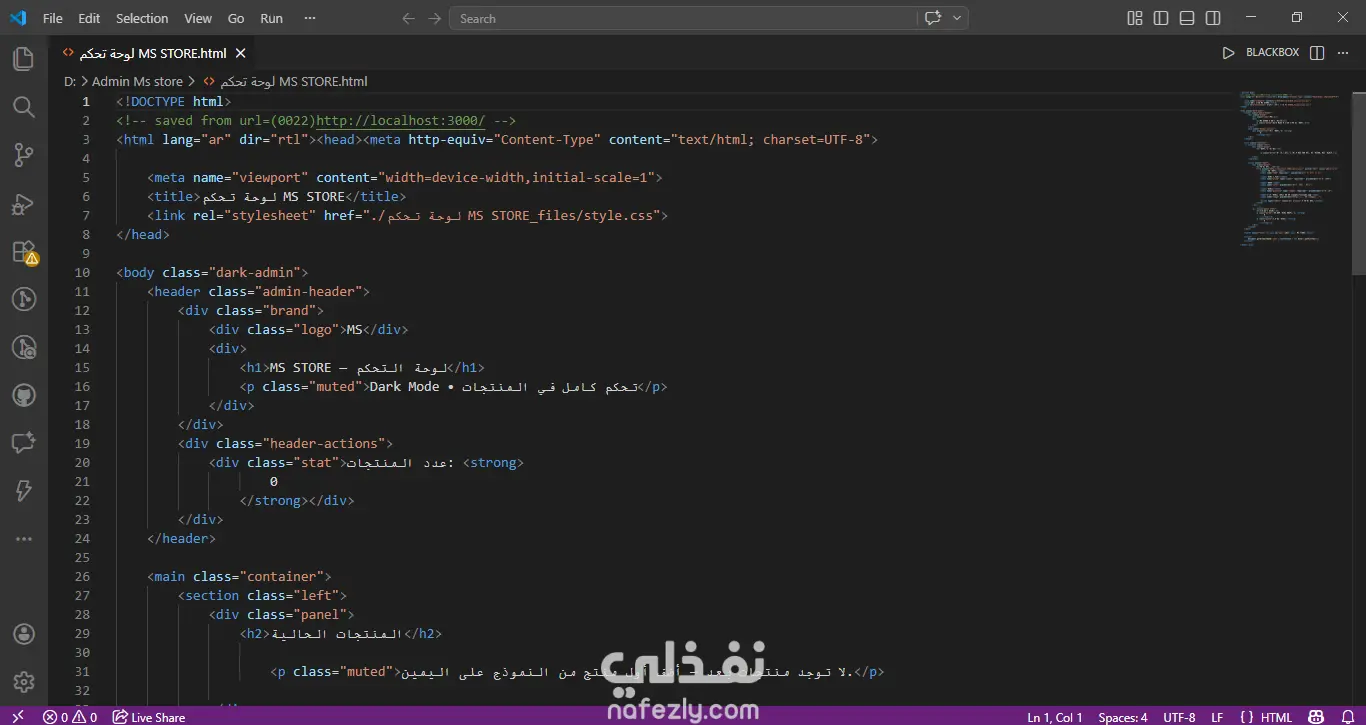Place cursor on <main class="container"> line
The image size is (1366, 725).
[x=239, y=576]
